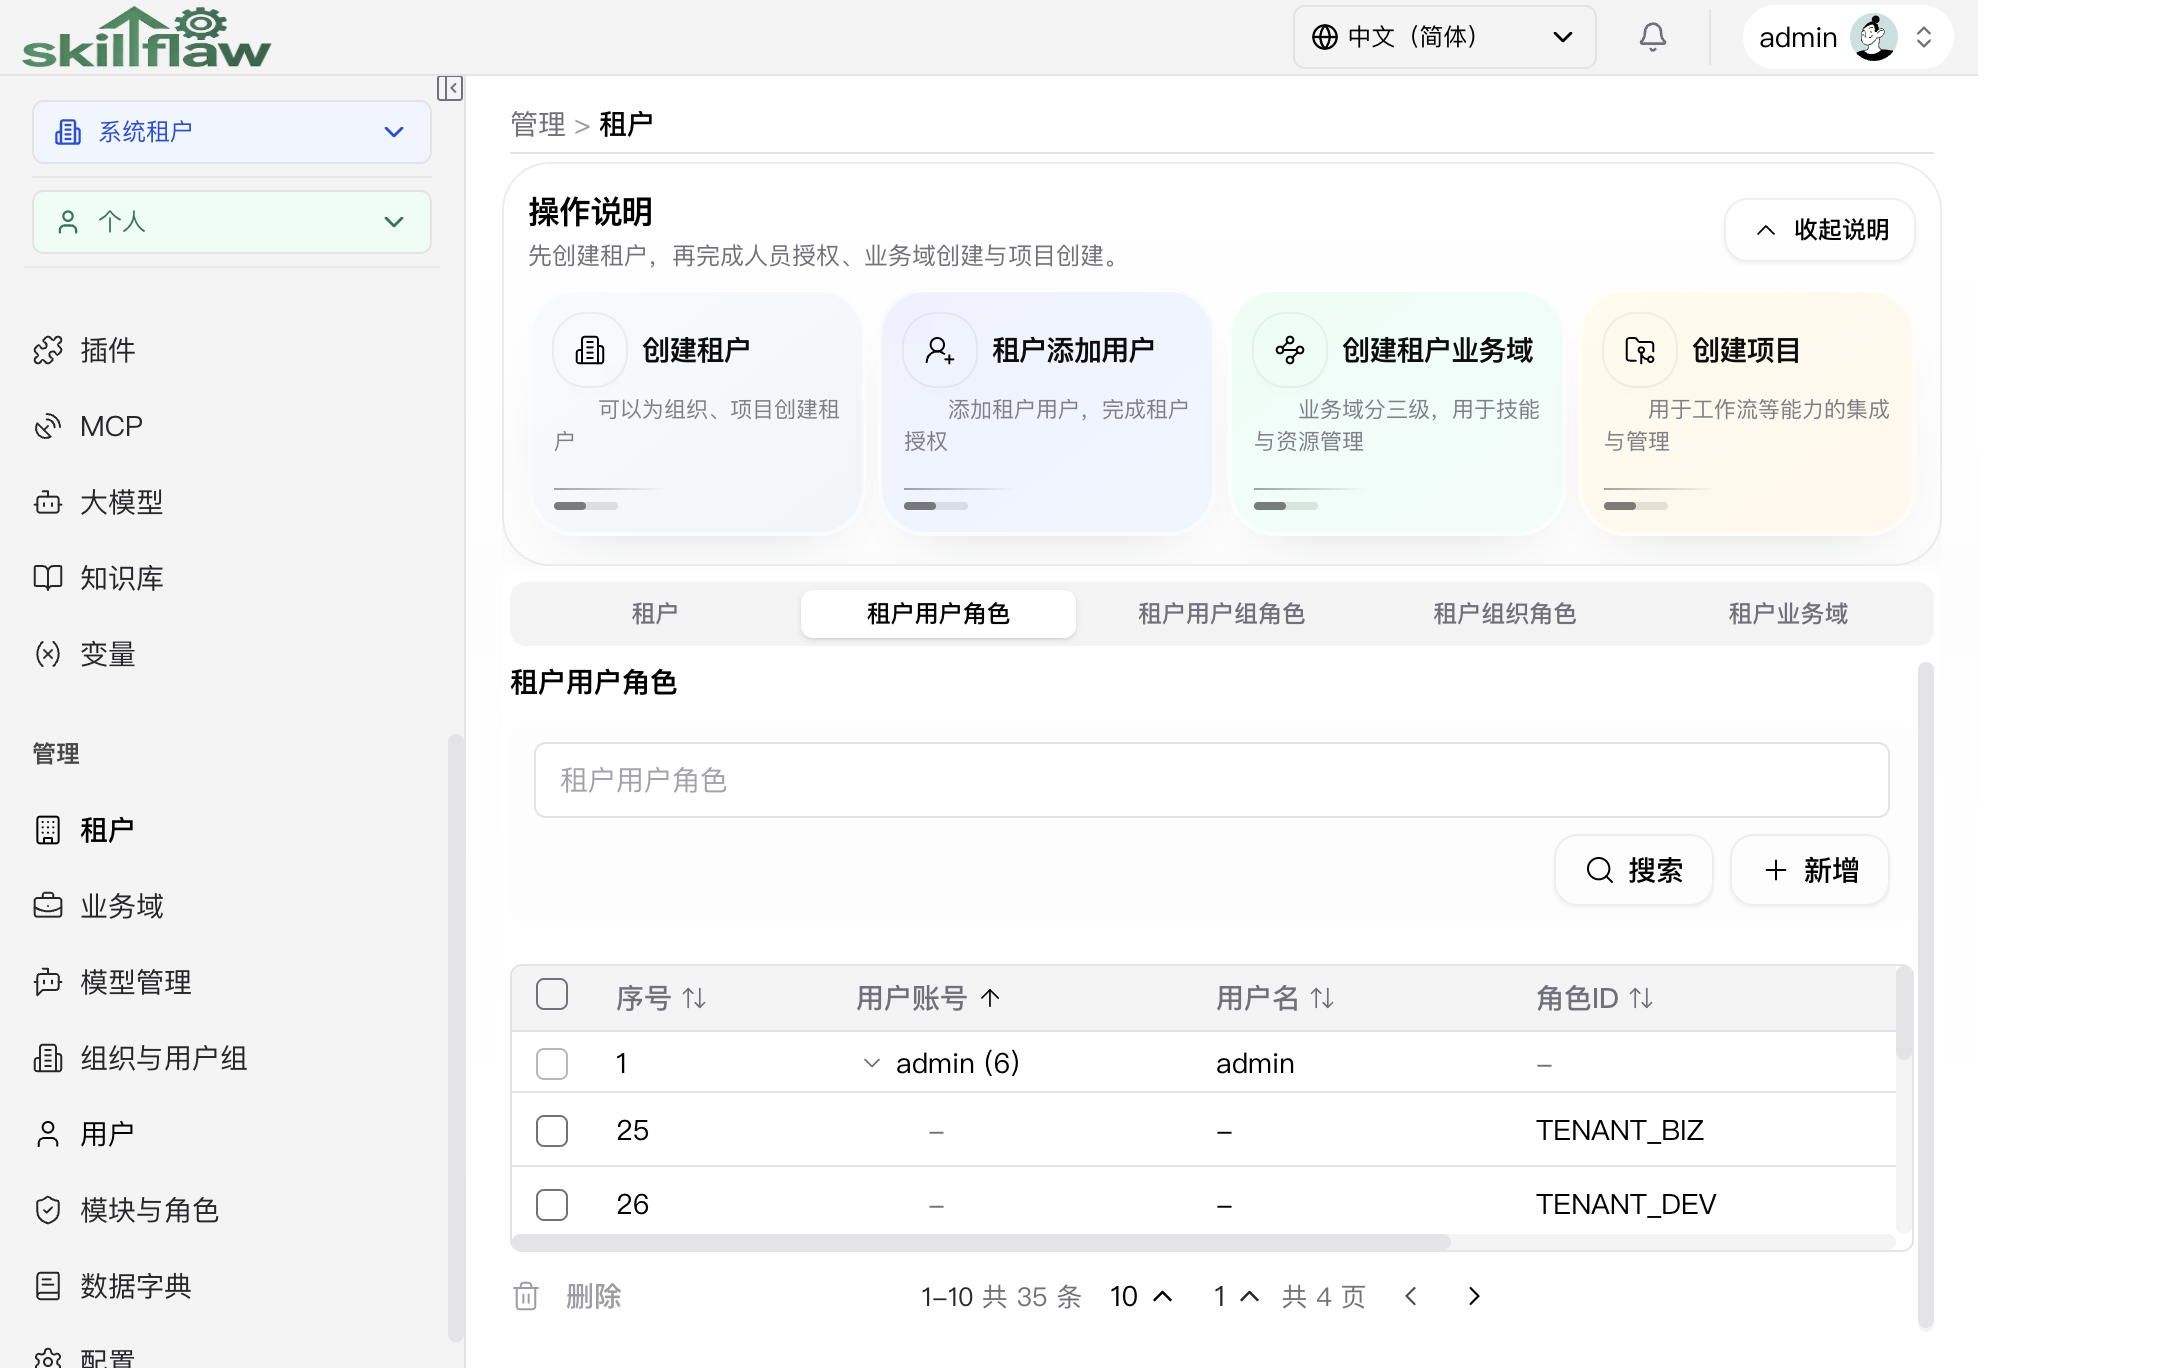Click the 知识库 book icon
The image size is (2176, 1368).
(48, 578)
